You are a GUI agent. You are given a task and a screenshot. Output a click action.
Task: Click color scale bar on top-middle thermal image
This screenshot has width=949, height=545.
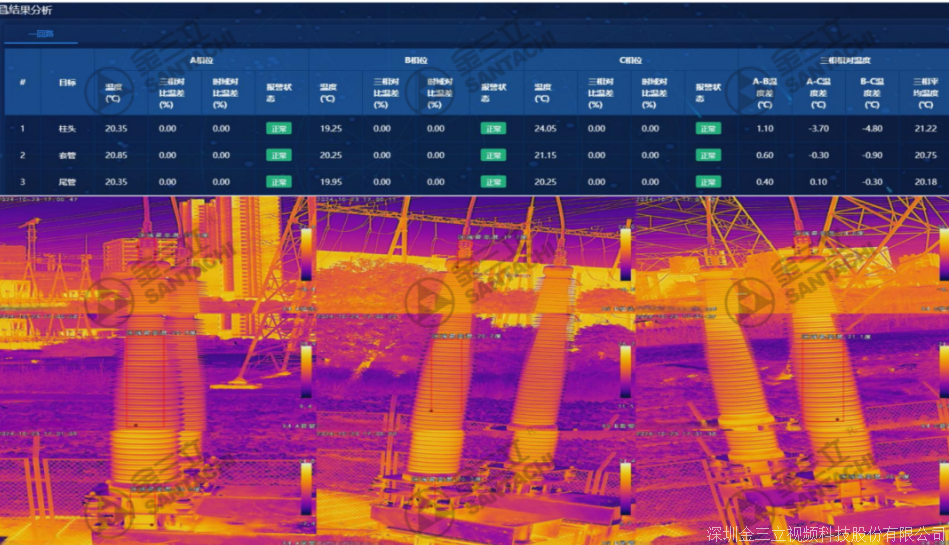point(625,254)
